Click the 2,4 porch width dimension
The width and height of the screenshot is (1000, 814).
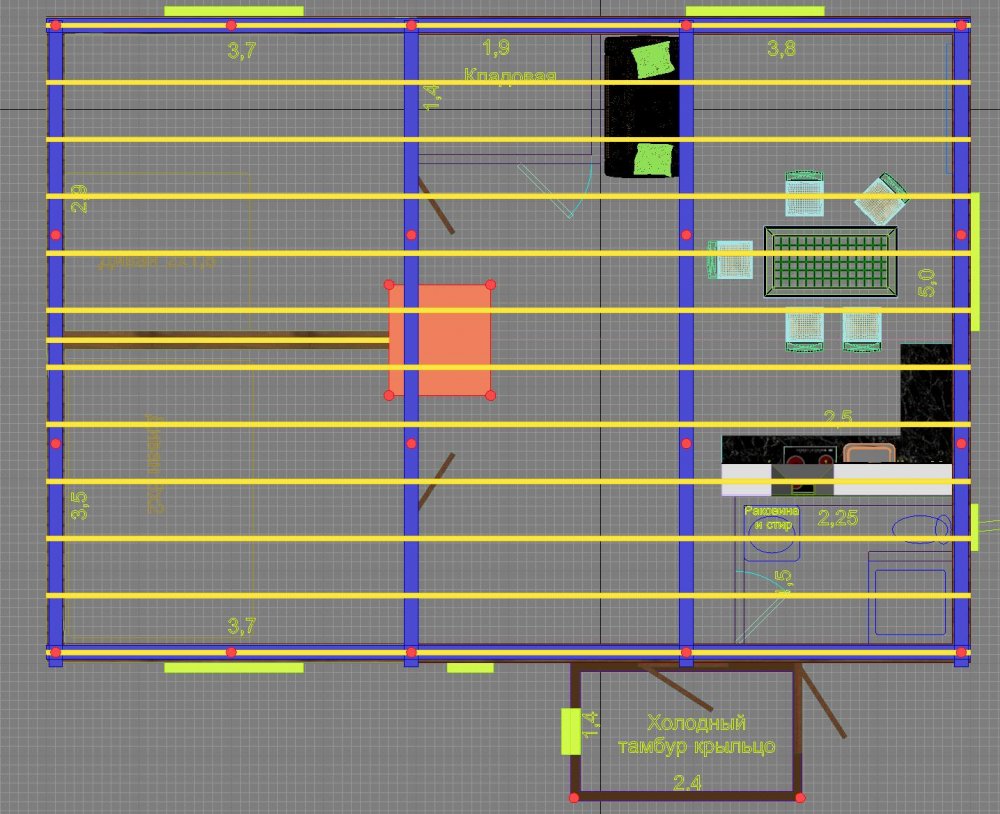point(687,783)
